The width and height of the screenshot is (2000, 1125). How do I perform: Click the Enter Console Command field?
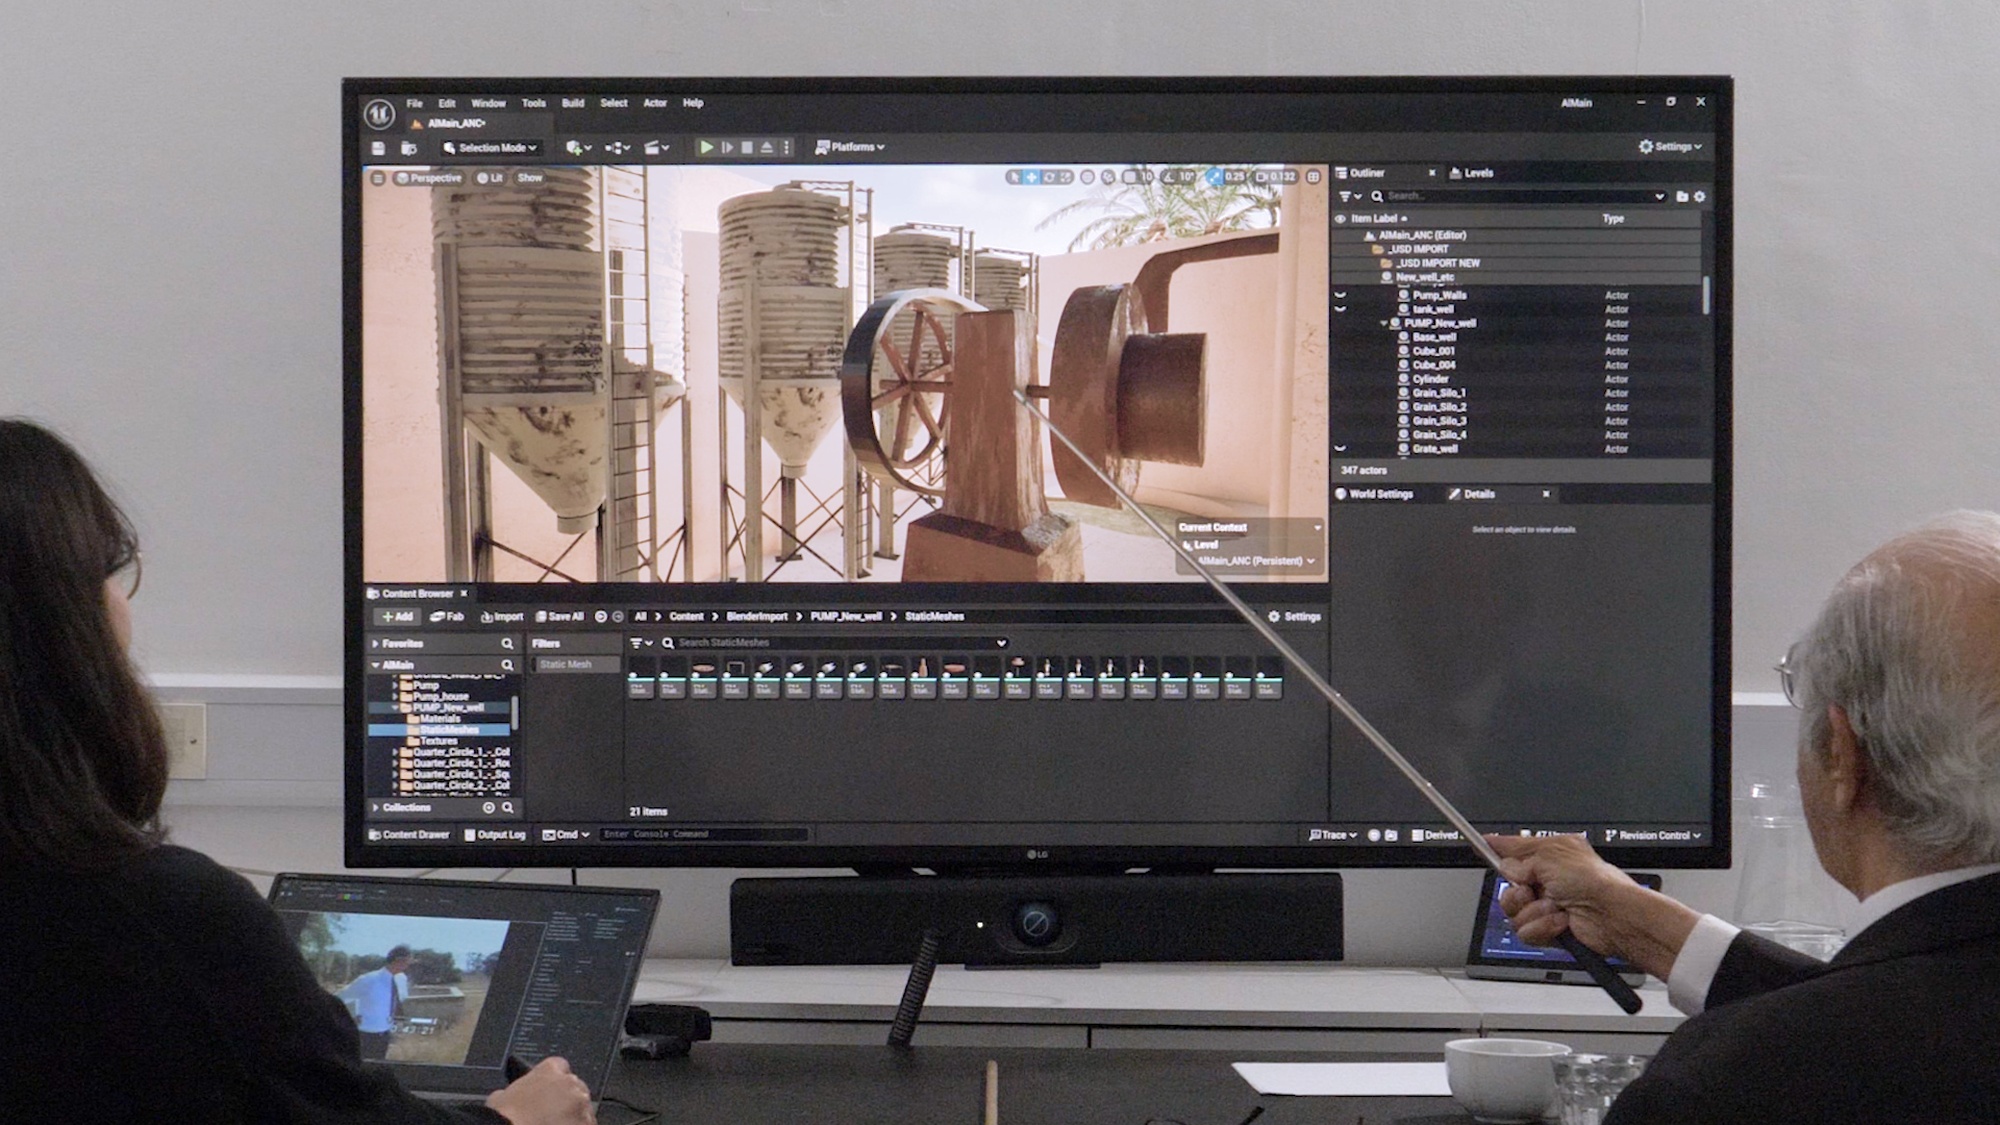700,834
